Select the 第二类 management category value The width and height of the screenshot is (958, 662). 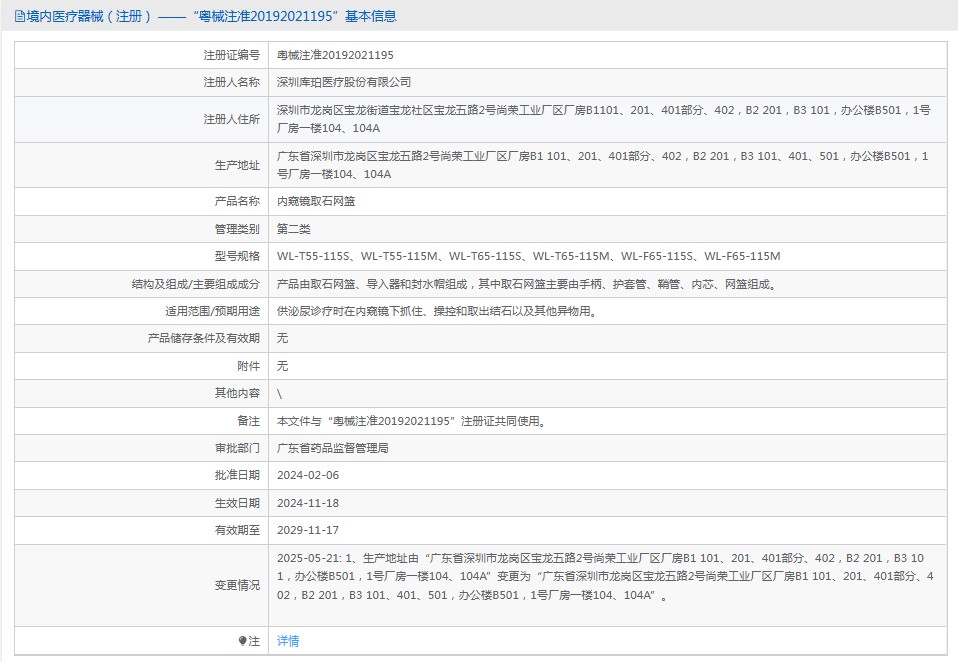click(x=294, y=229)
